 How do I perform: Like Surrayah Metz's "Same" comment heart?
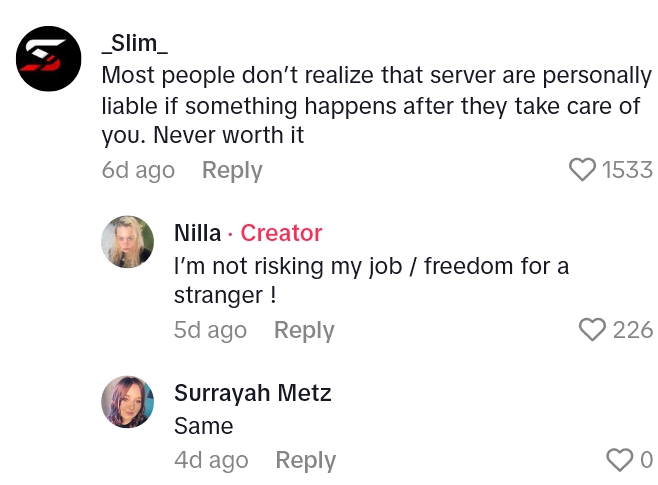click(620, 460)
